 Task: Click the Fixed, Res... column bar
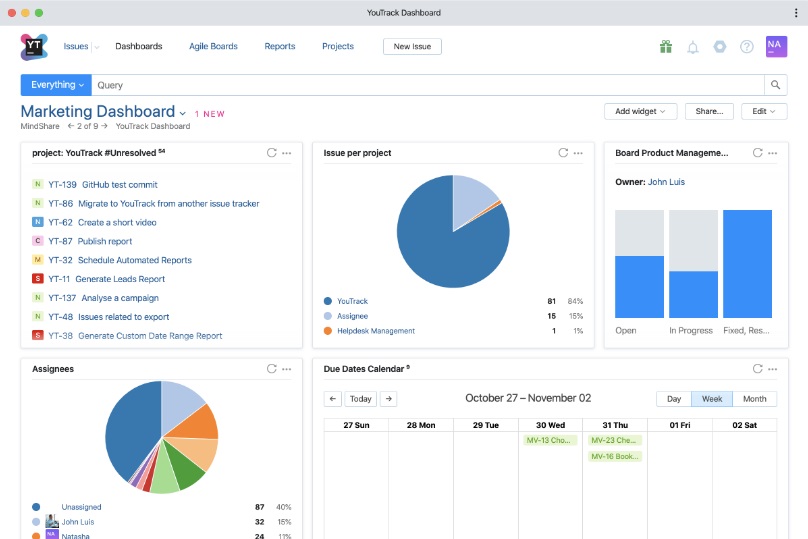coord(747,264)
